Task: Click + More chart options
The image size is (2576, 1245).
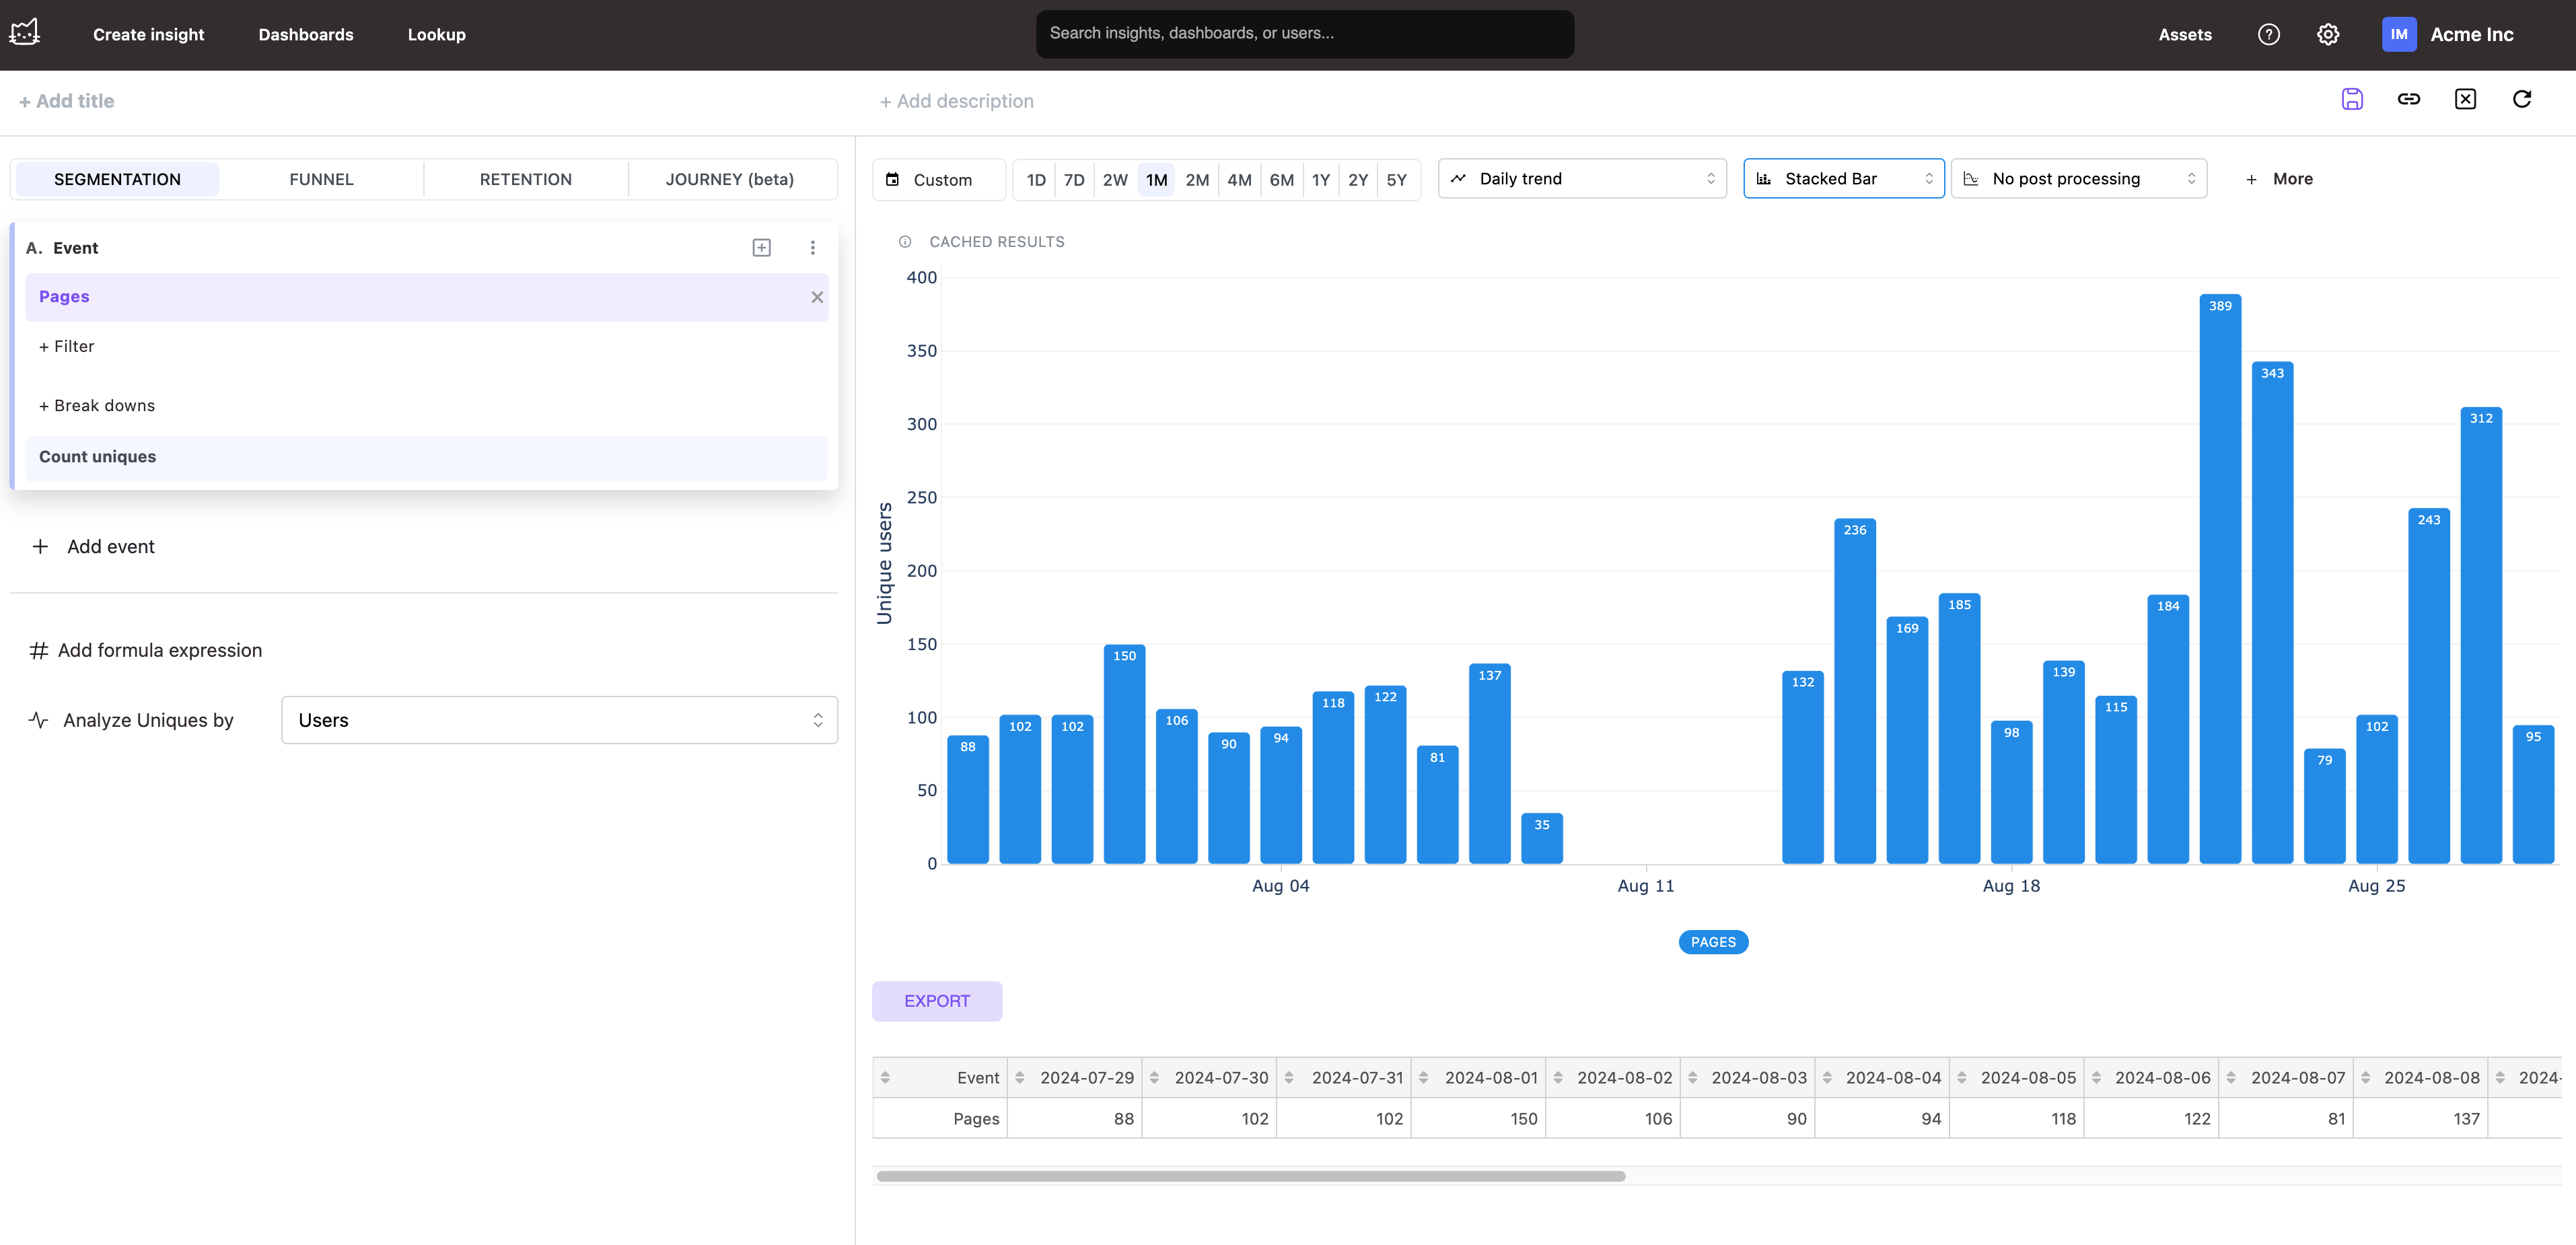Action: (x=2279, y=179)
